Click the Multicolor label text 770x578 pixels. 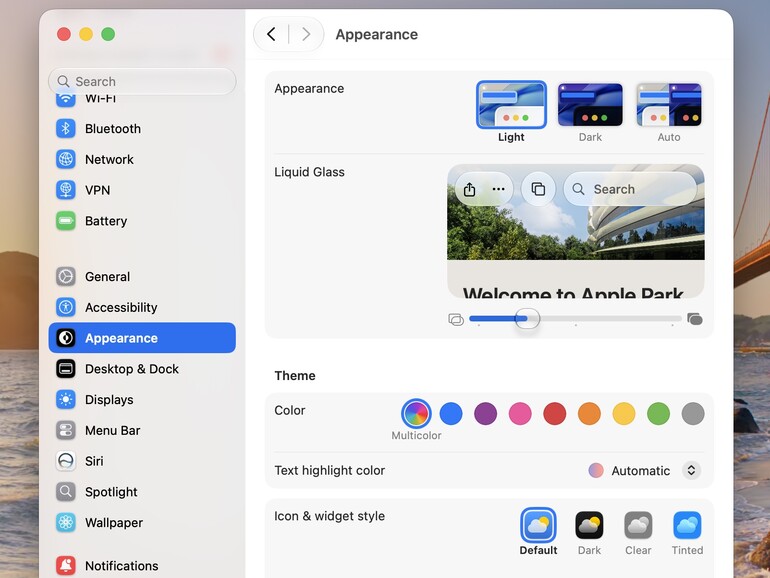pos(416,436)
